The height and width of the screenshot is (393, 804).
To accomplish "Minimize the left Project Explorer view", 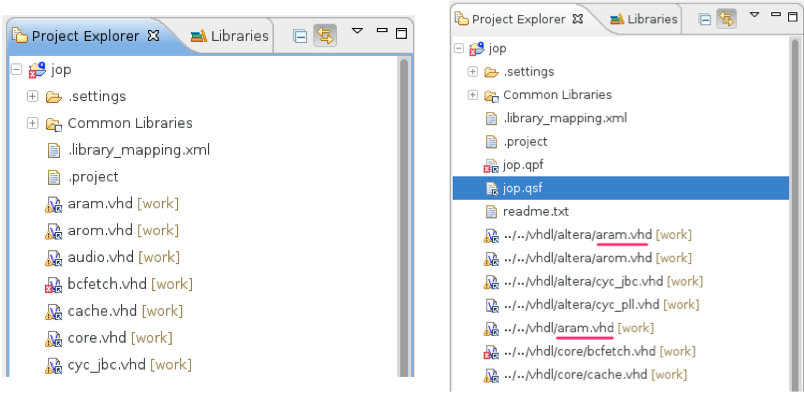I will click(x=382, y=31).
